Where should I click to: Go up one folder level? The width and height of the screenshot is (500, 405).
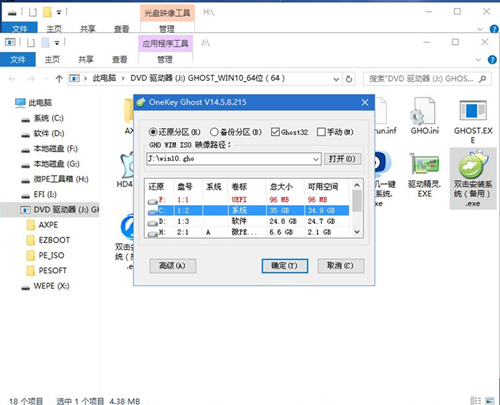[x=59, y=79]
